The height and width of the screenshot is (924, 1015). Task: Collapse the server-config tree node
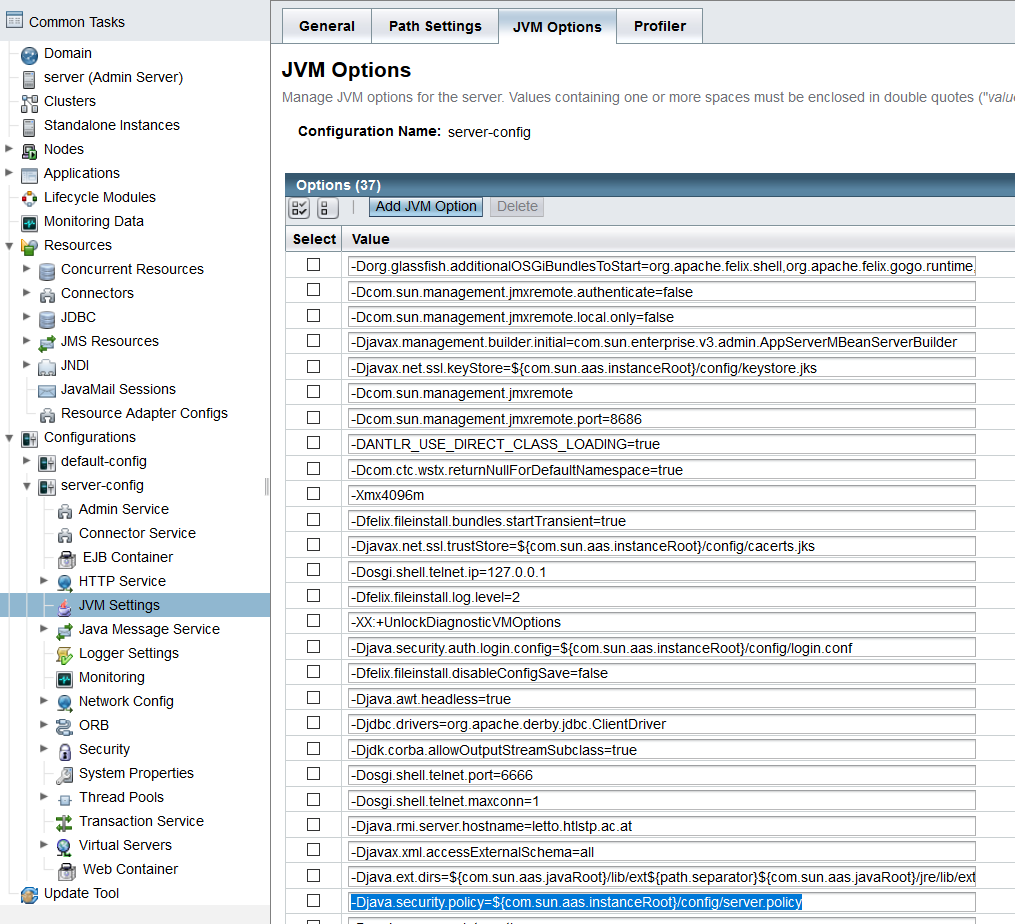click(x=27, y=485)
